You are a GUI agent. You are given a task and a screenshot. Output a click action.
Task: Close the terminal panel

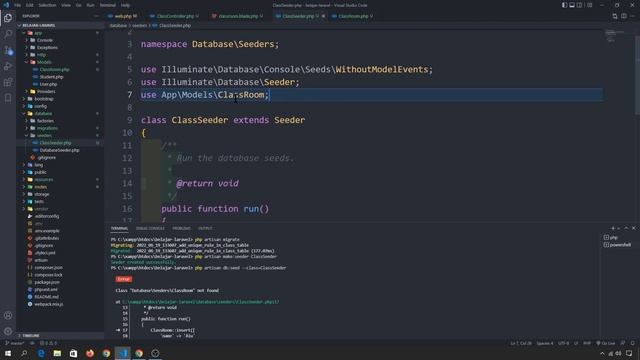pos(633,228)
